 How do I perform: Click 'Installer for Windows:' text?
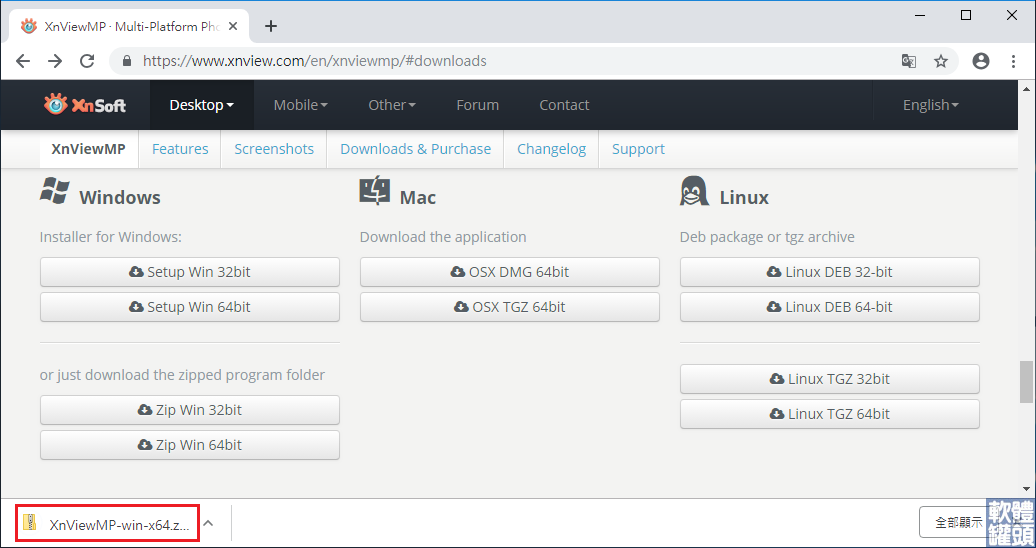[110, 237]
